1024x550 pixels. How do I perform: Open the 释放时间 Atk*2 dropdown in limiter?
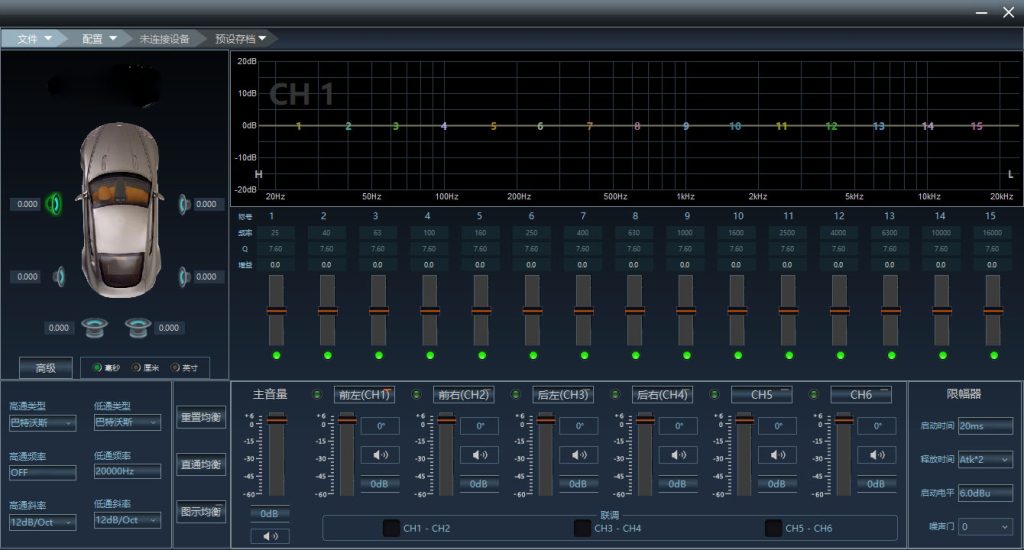[x=985, y=459]
